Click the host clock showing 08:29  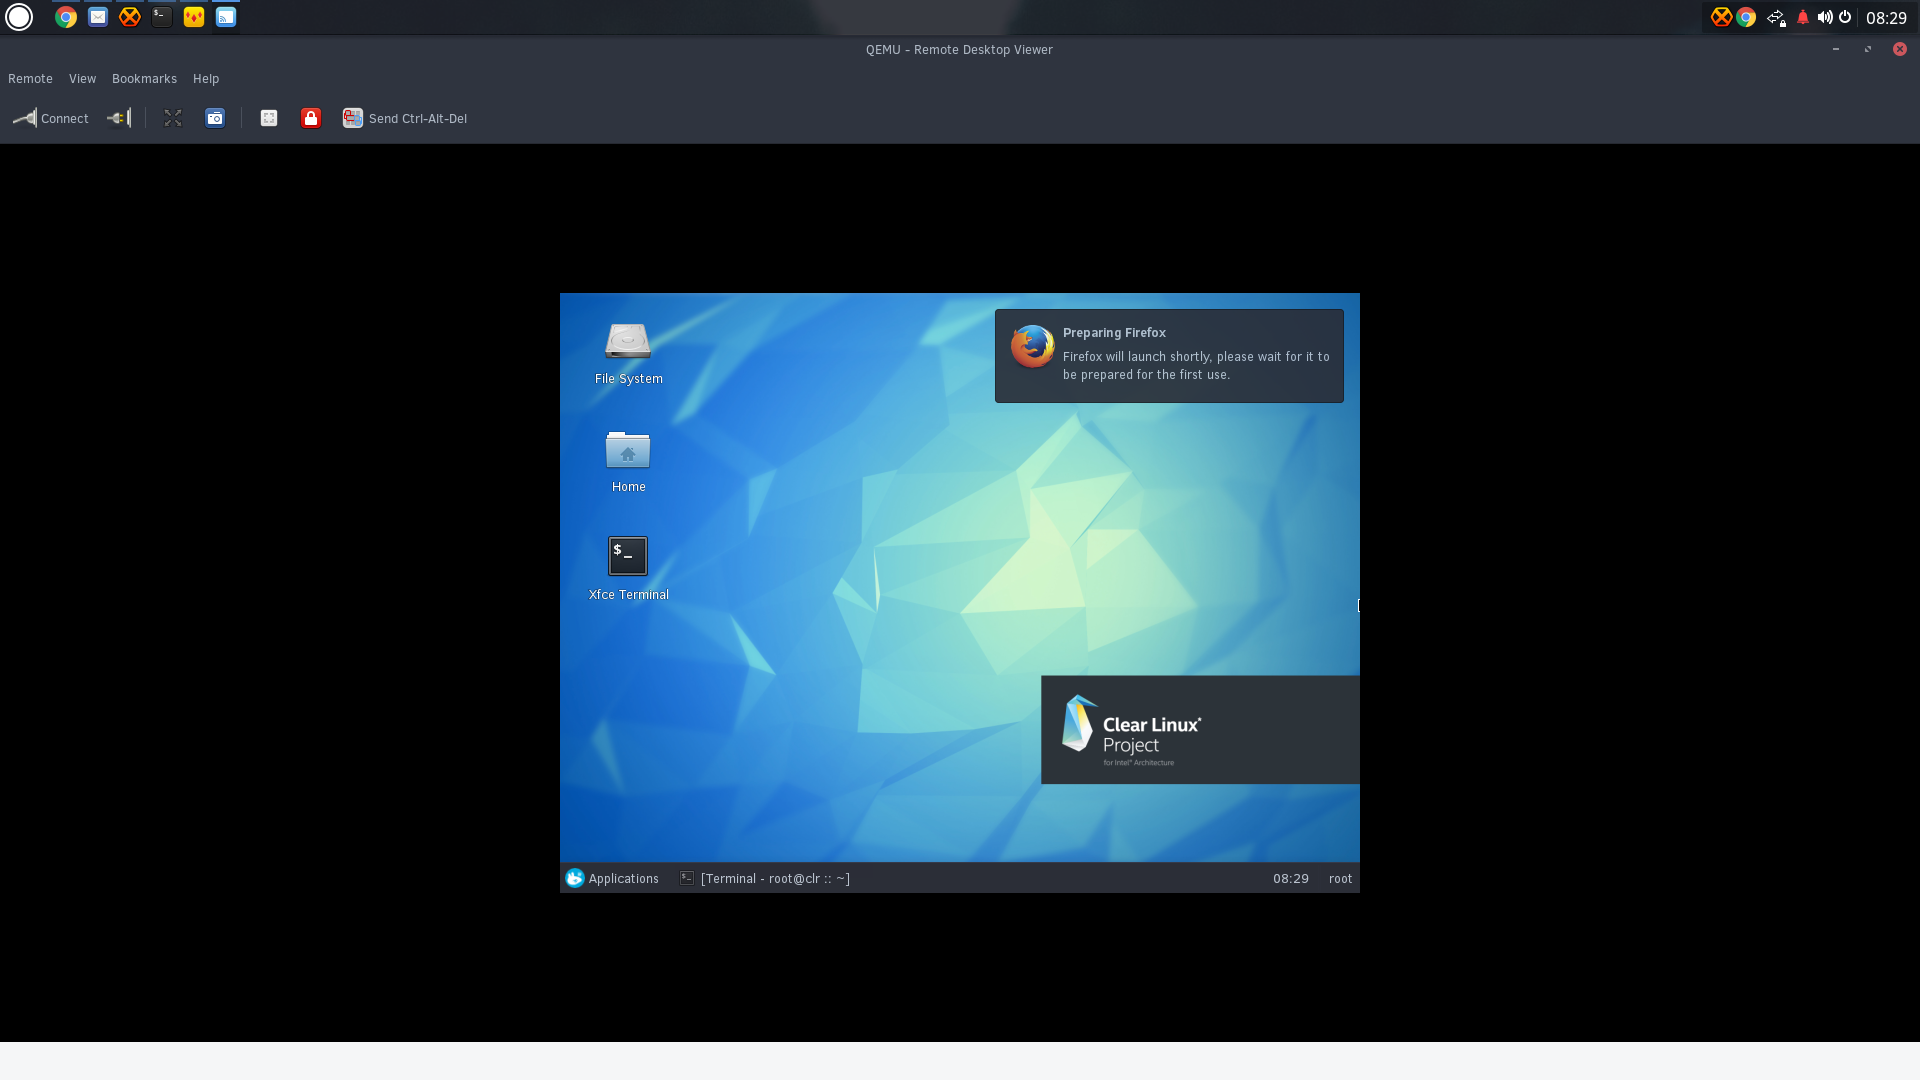coord(1886,18)
